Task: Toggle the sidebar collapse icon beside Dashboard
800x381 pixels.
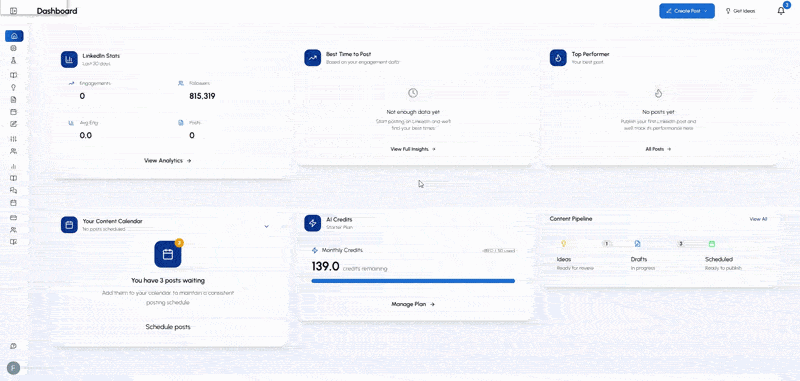Action: pos(14,11)
